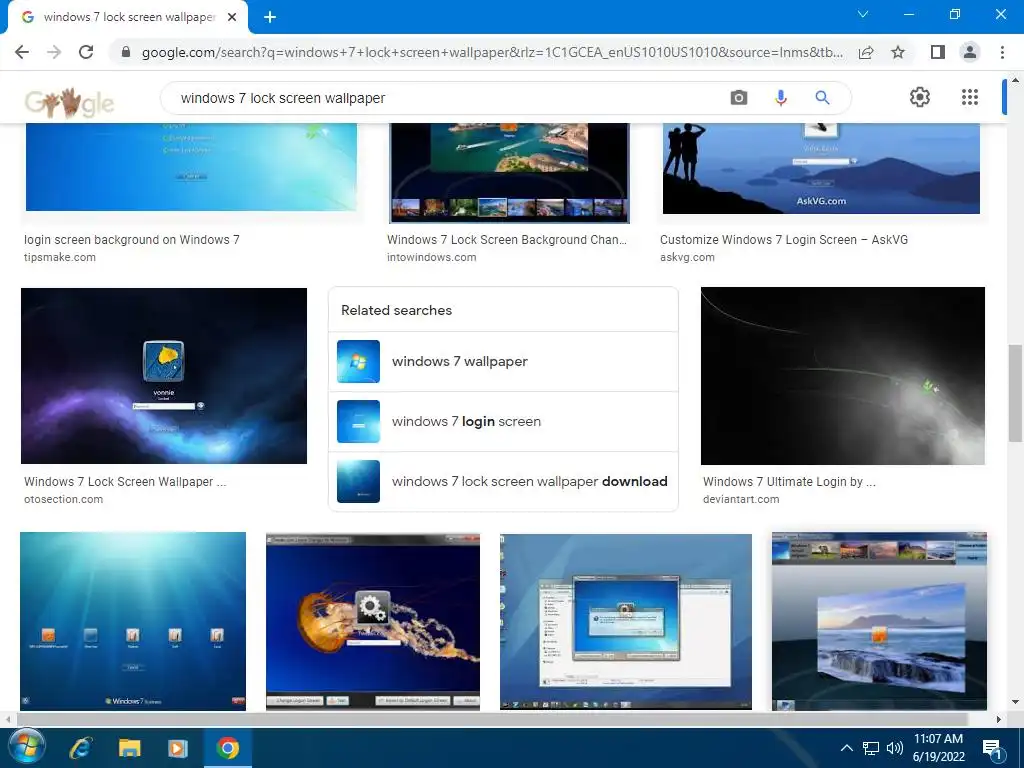
Task: Reload the page with refresh icon
Action: [86, 52]
